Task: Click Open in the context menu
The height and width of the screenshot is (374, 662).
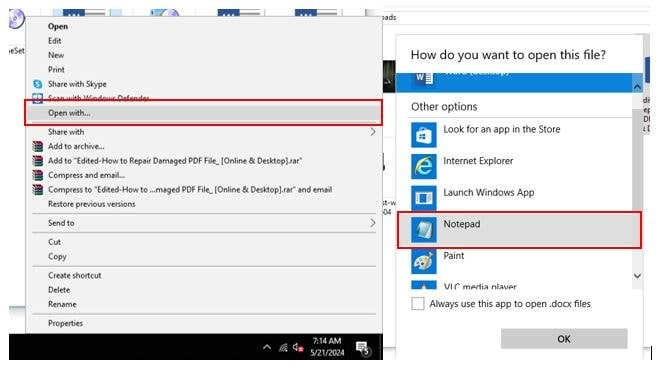Action: (x=57, y=26)
